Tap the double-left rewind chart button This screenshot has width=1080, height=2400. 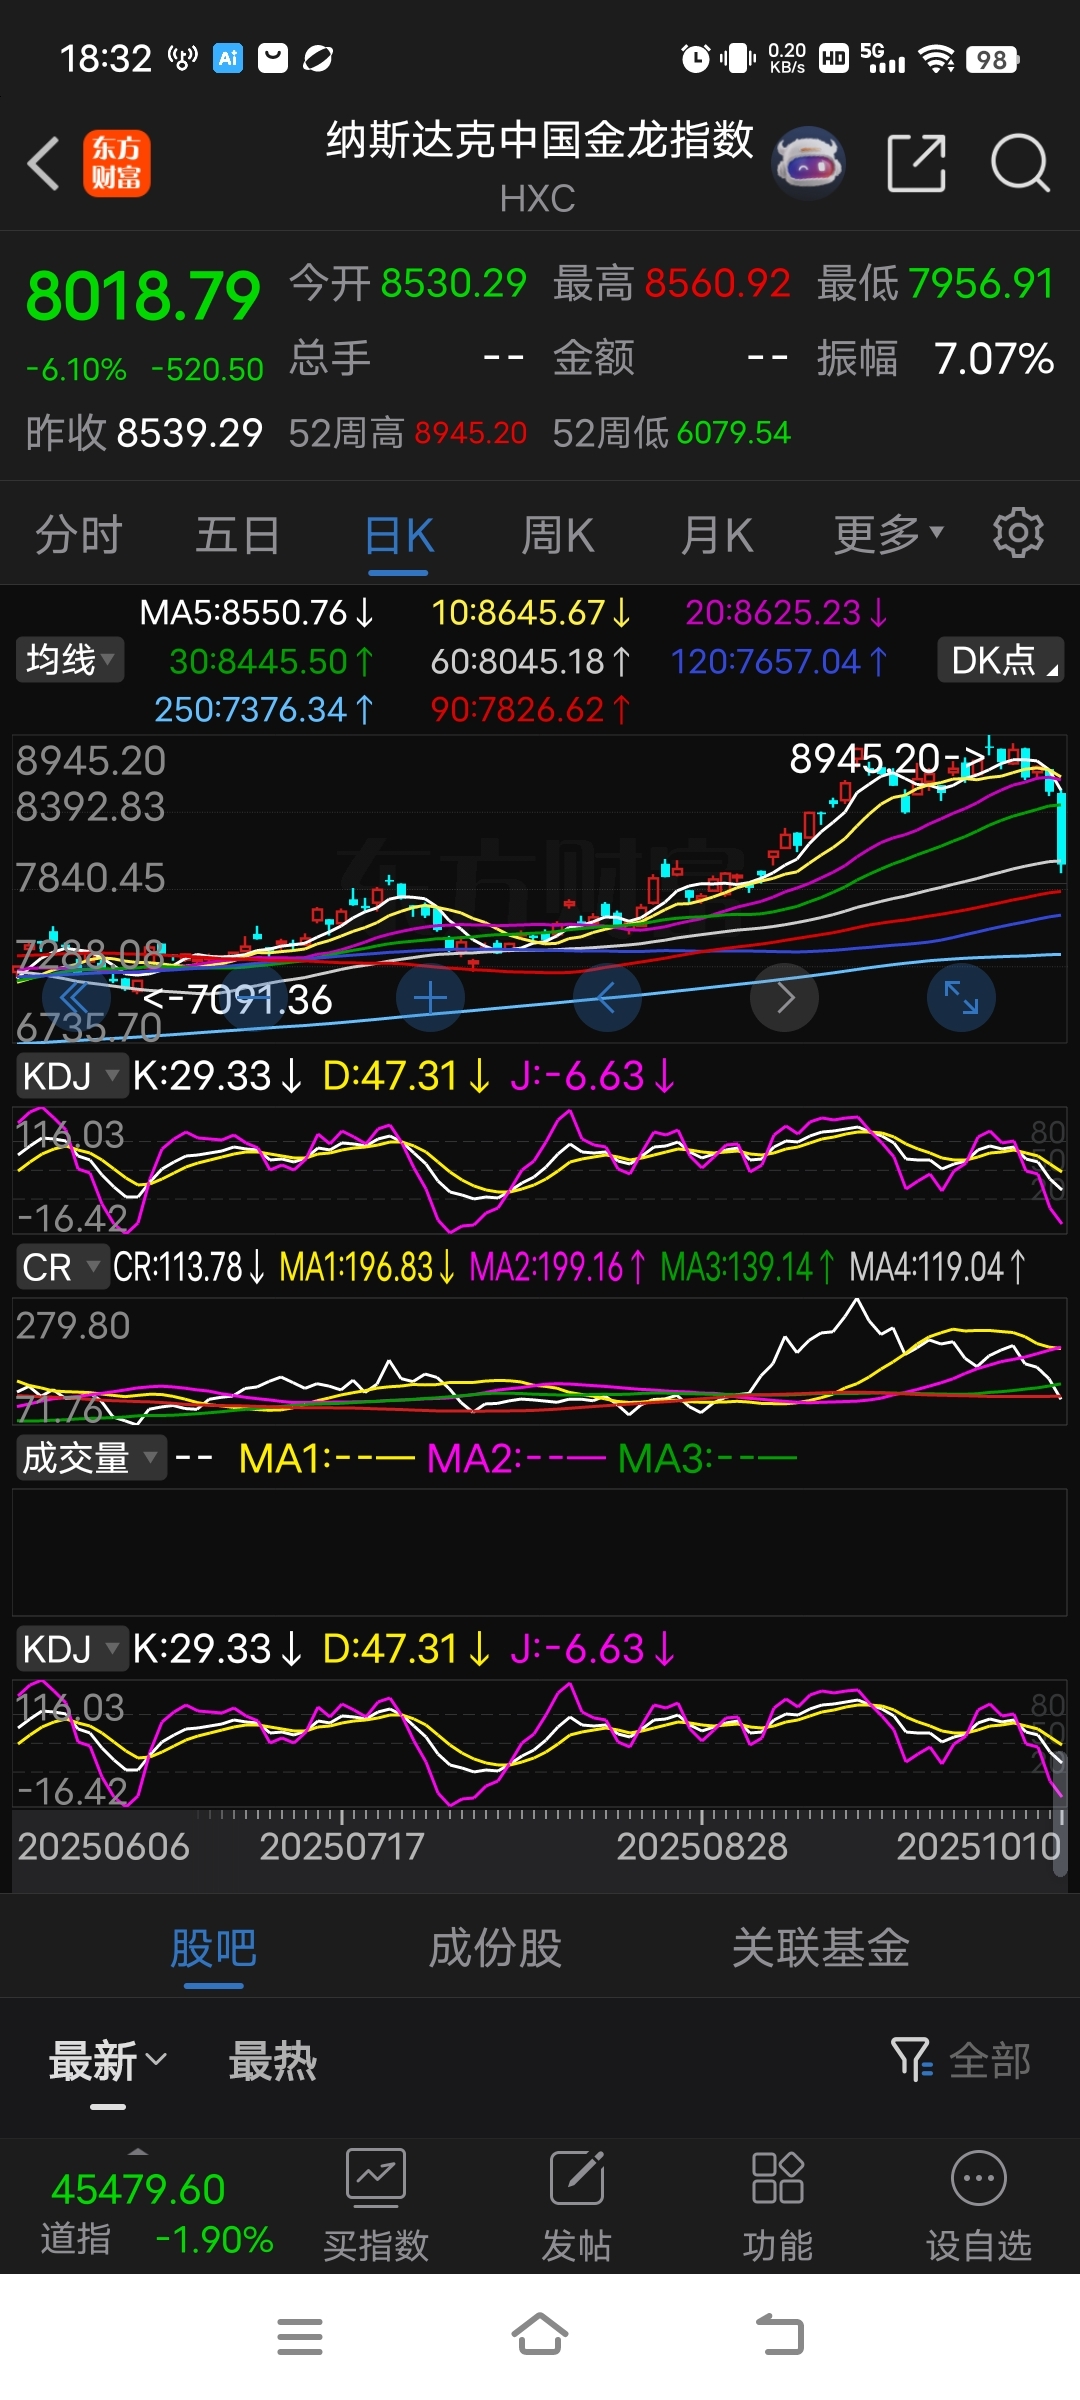point(76,997)
